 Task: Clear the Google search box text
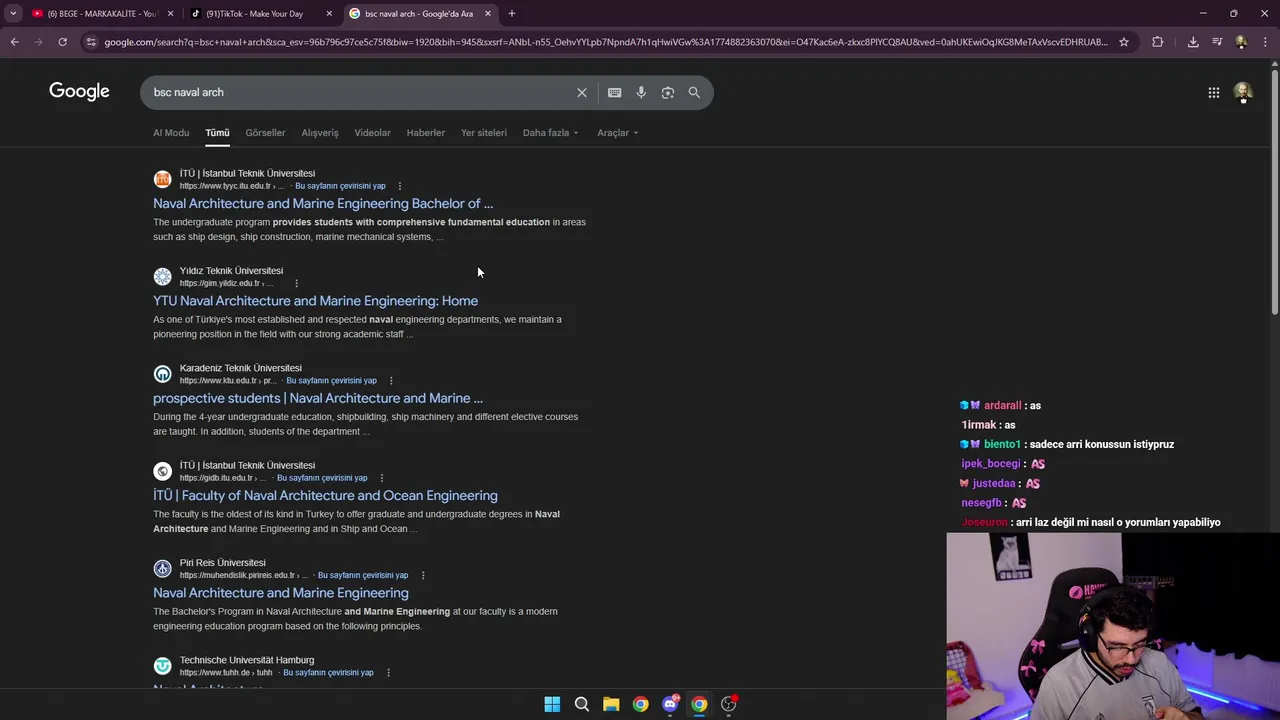[x=582, y=92]
